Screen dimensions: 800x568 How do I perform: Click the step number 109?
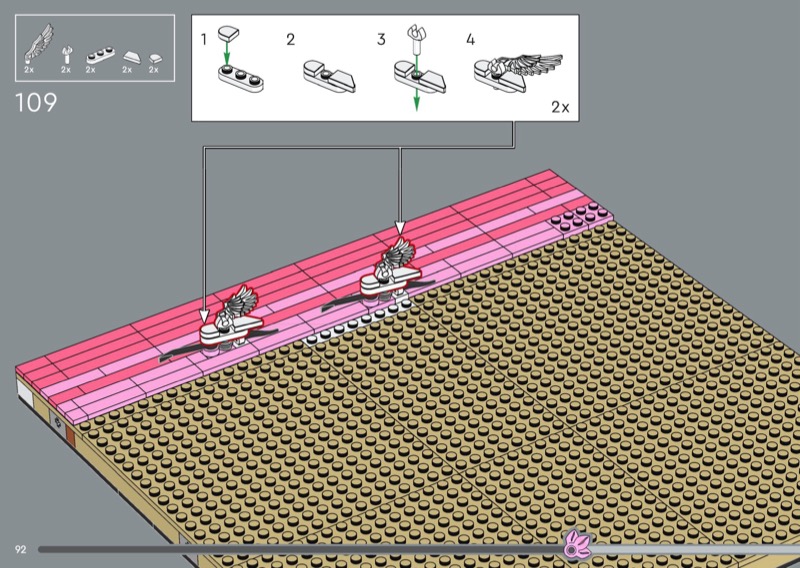tap(36, 102)
